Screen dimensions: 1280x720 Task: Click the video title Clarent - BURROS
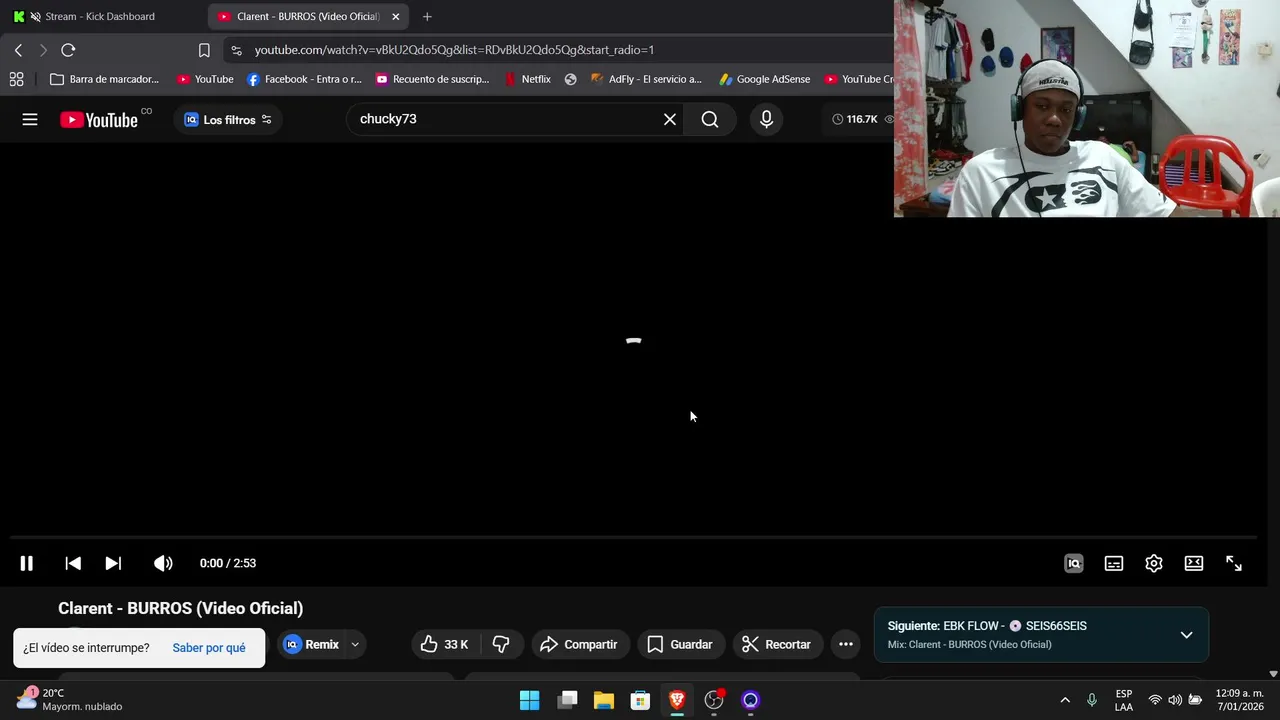coord(180,608)
